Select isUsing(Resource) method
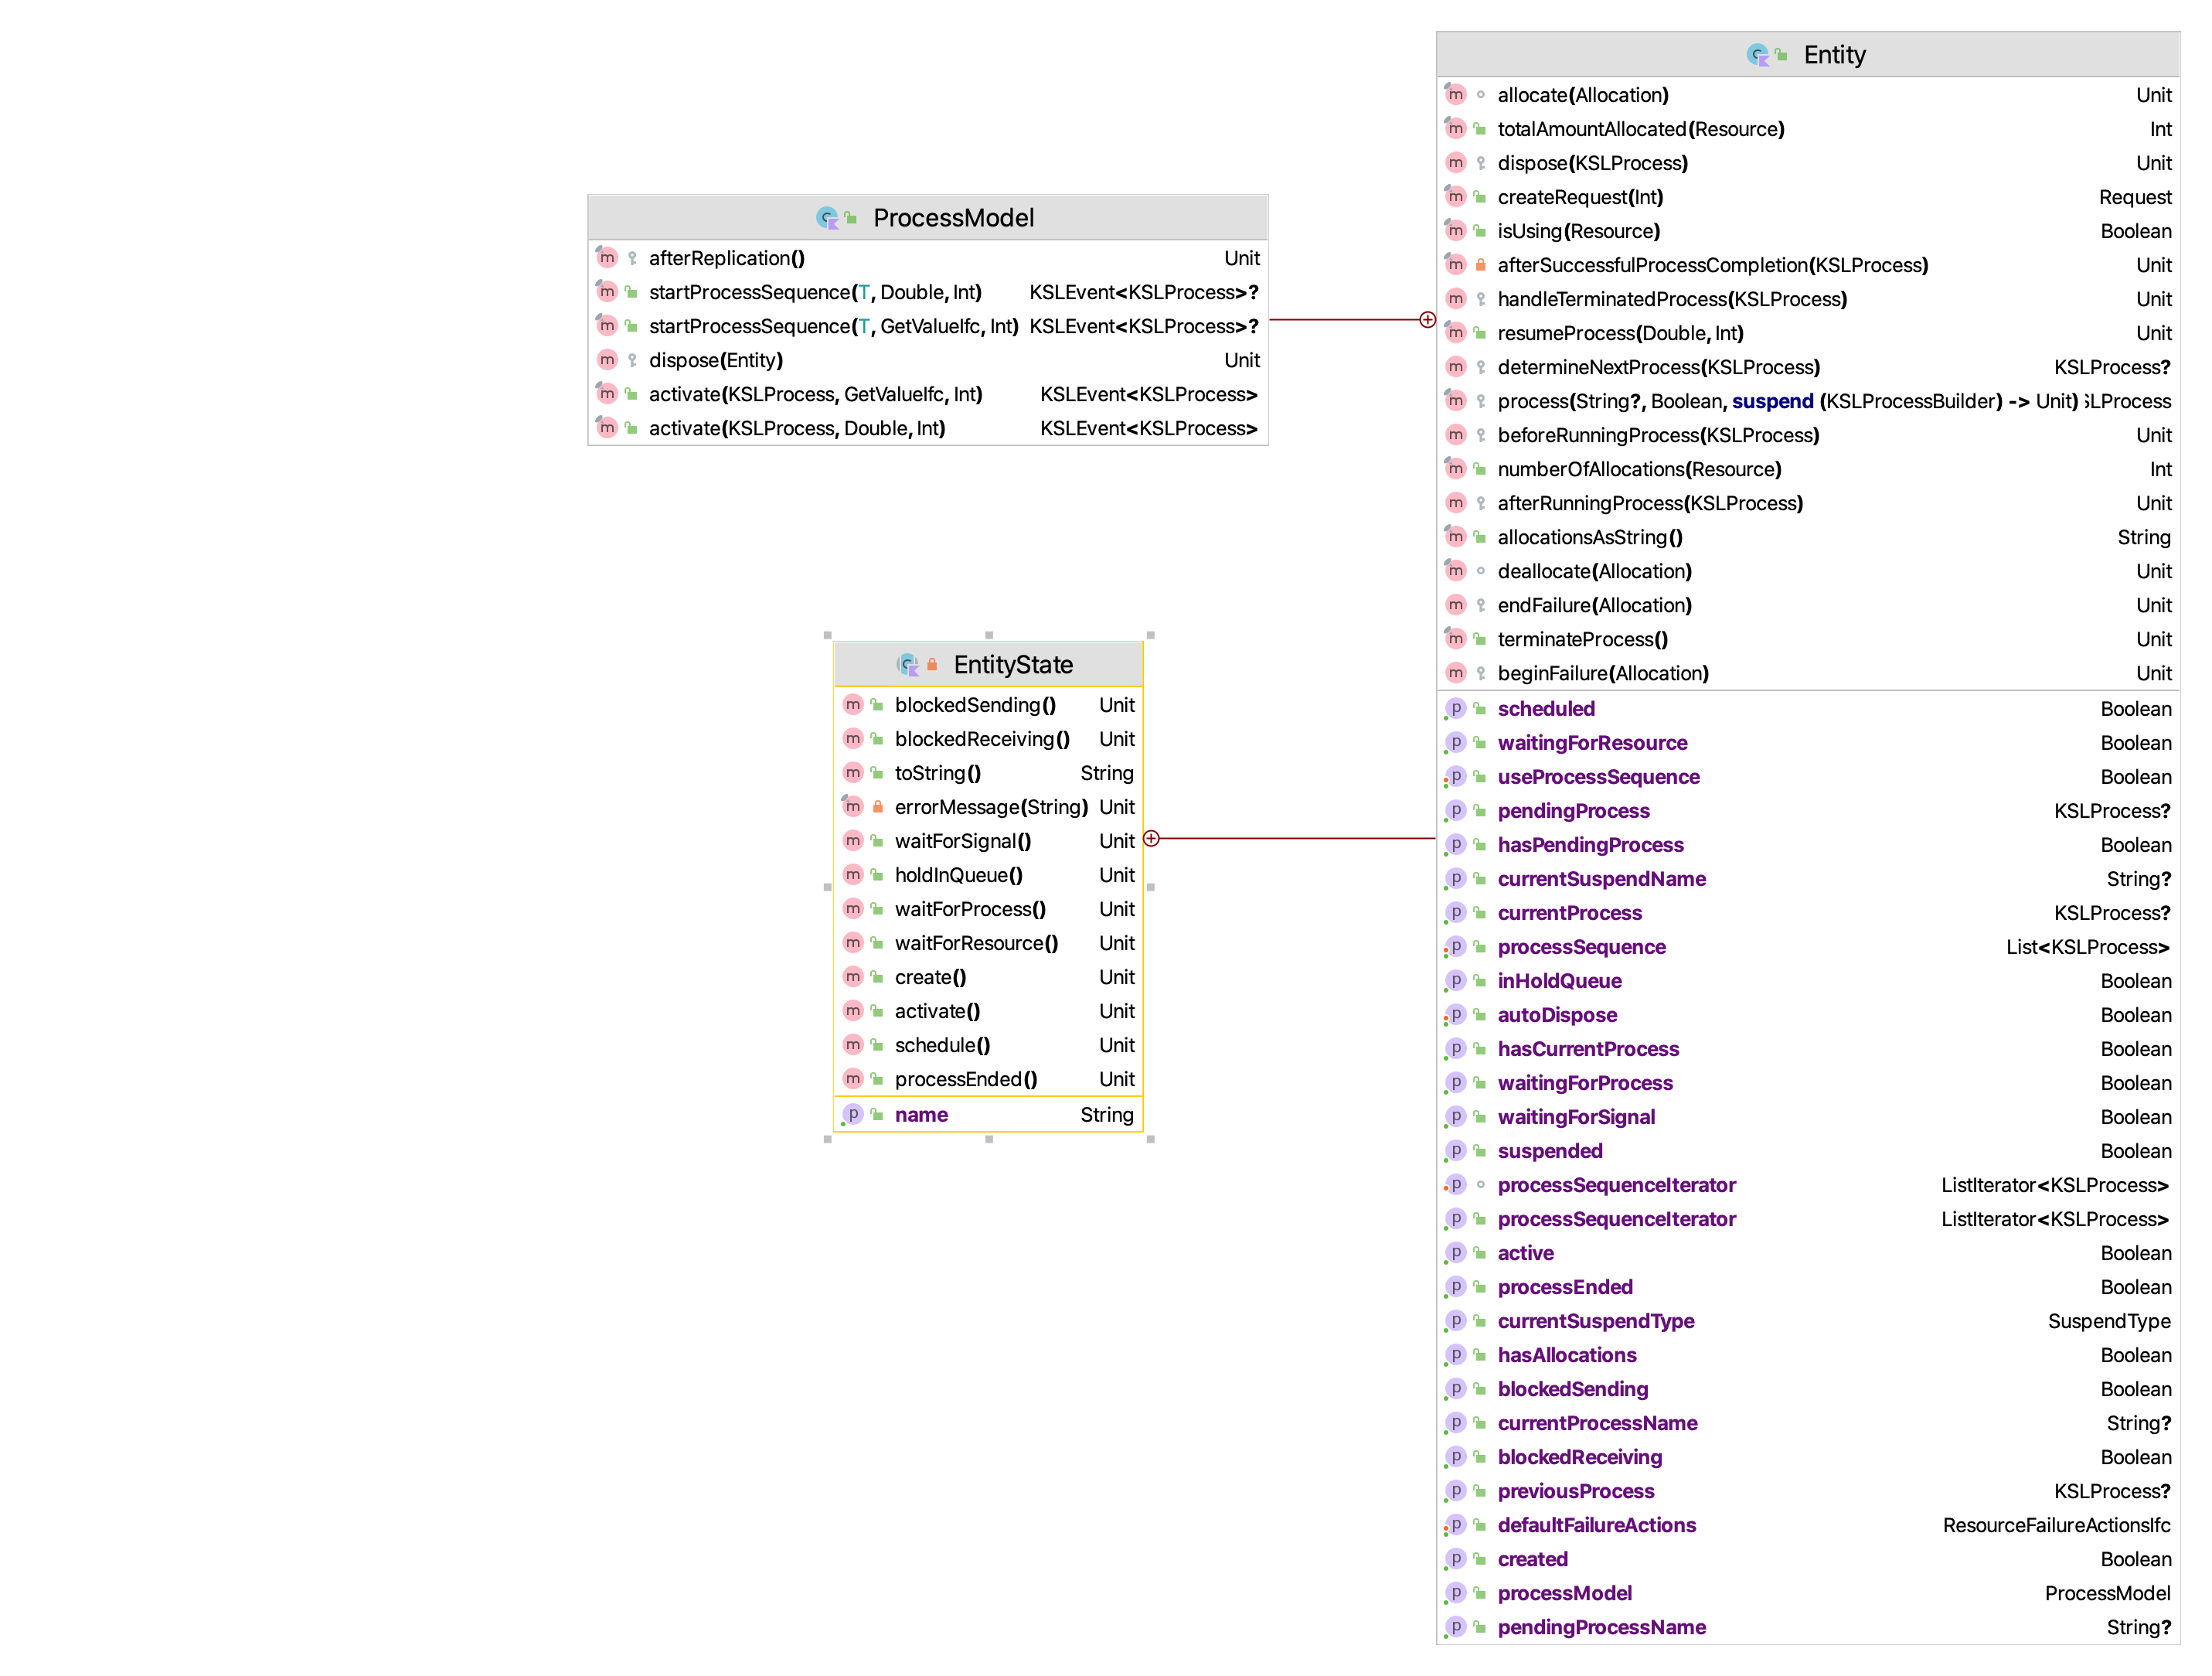Image resolution: width=2212 pixels, height=1676 pixels. point(1808,231)
